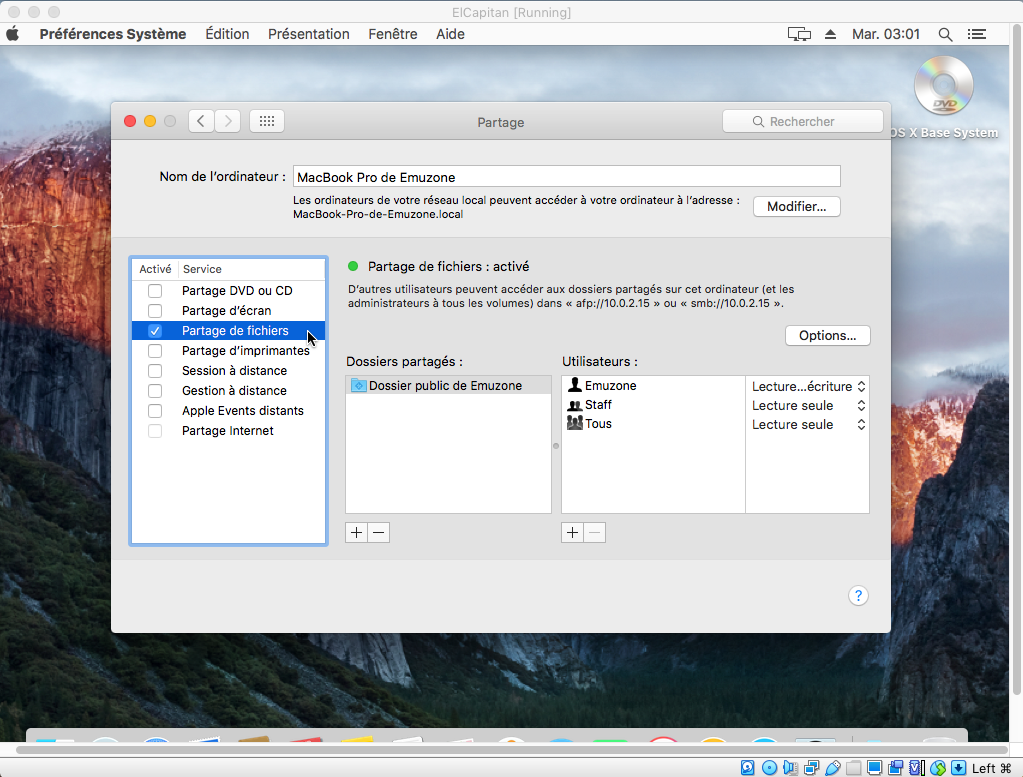Click the Modifier… button
The height and width of the screenshot is (777, 1023).
point(797,206)
